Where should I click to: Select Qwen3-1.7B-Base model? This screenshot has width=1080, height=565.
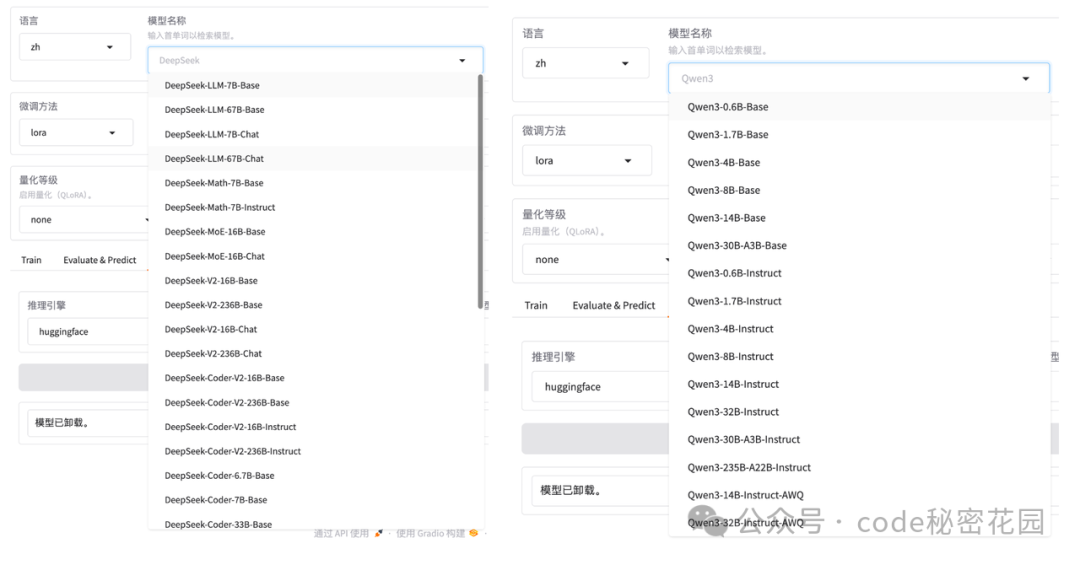(x=859, y=134)
